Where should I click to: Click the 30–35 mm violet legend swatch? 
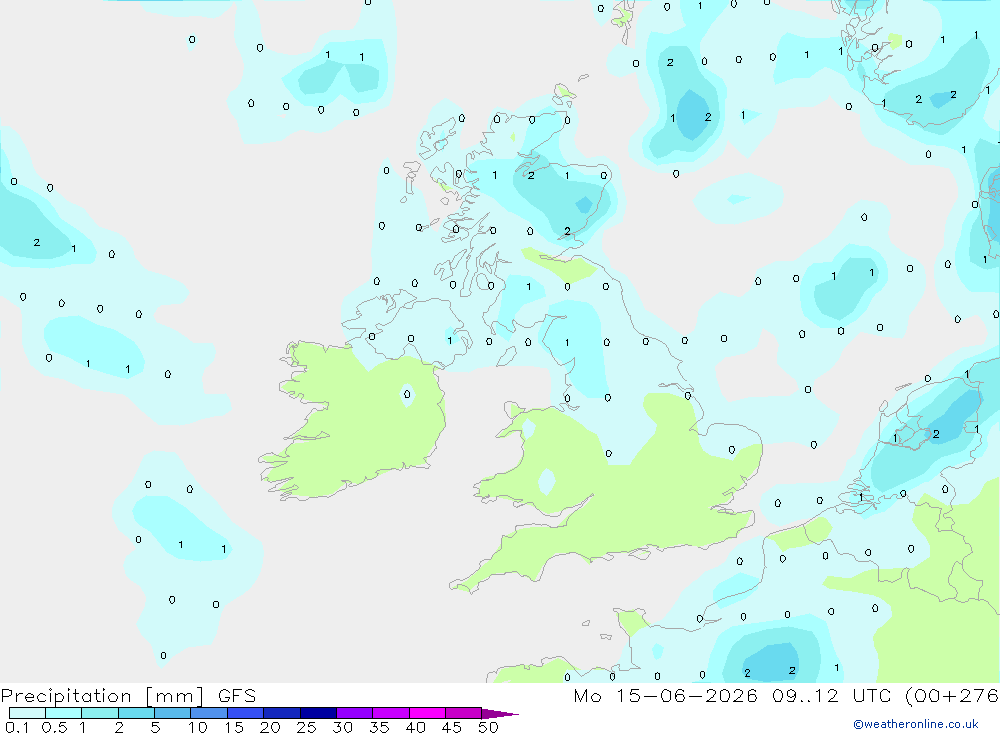click(355, 713)
